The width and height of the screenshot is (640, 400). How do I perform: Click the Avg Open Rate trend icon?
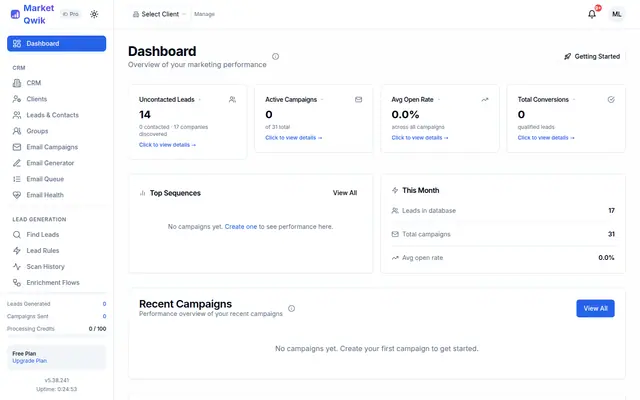[x=485, y=100]
